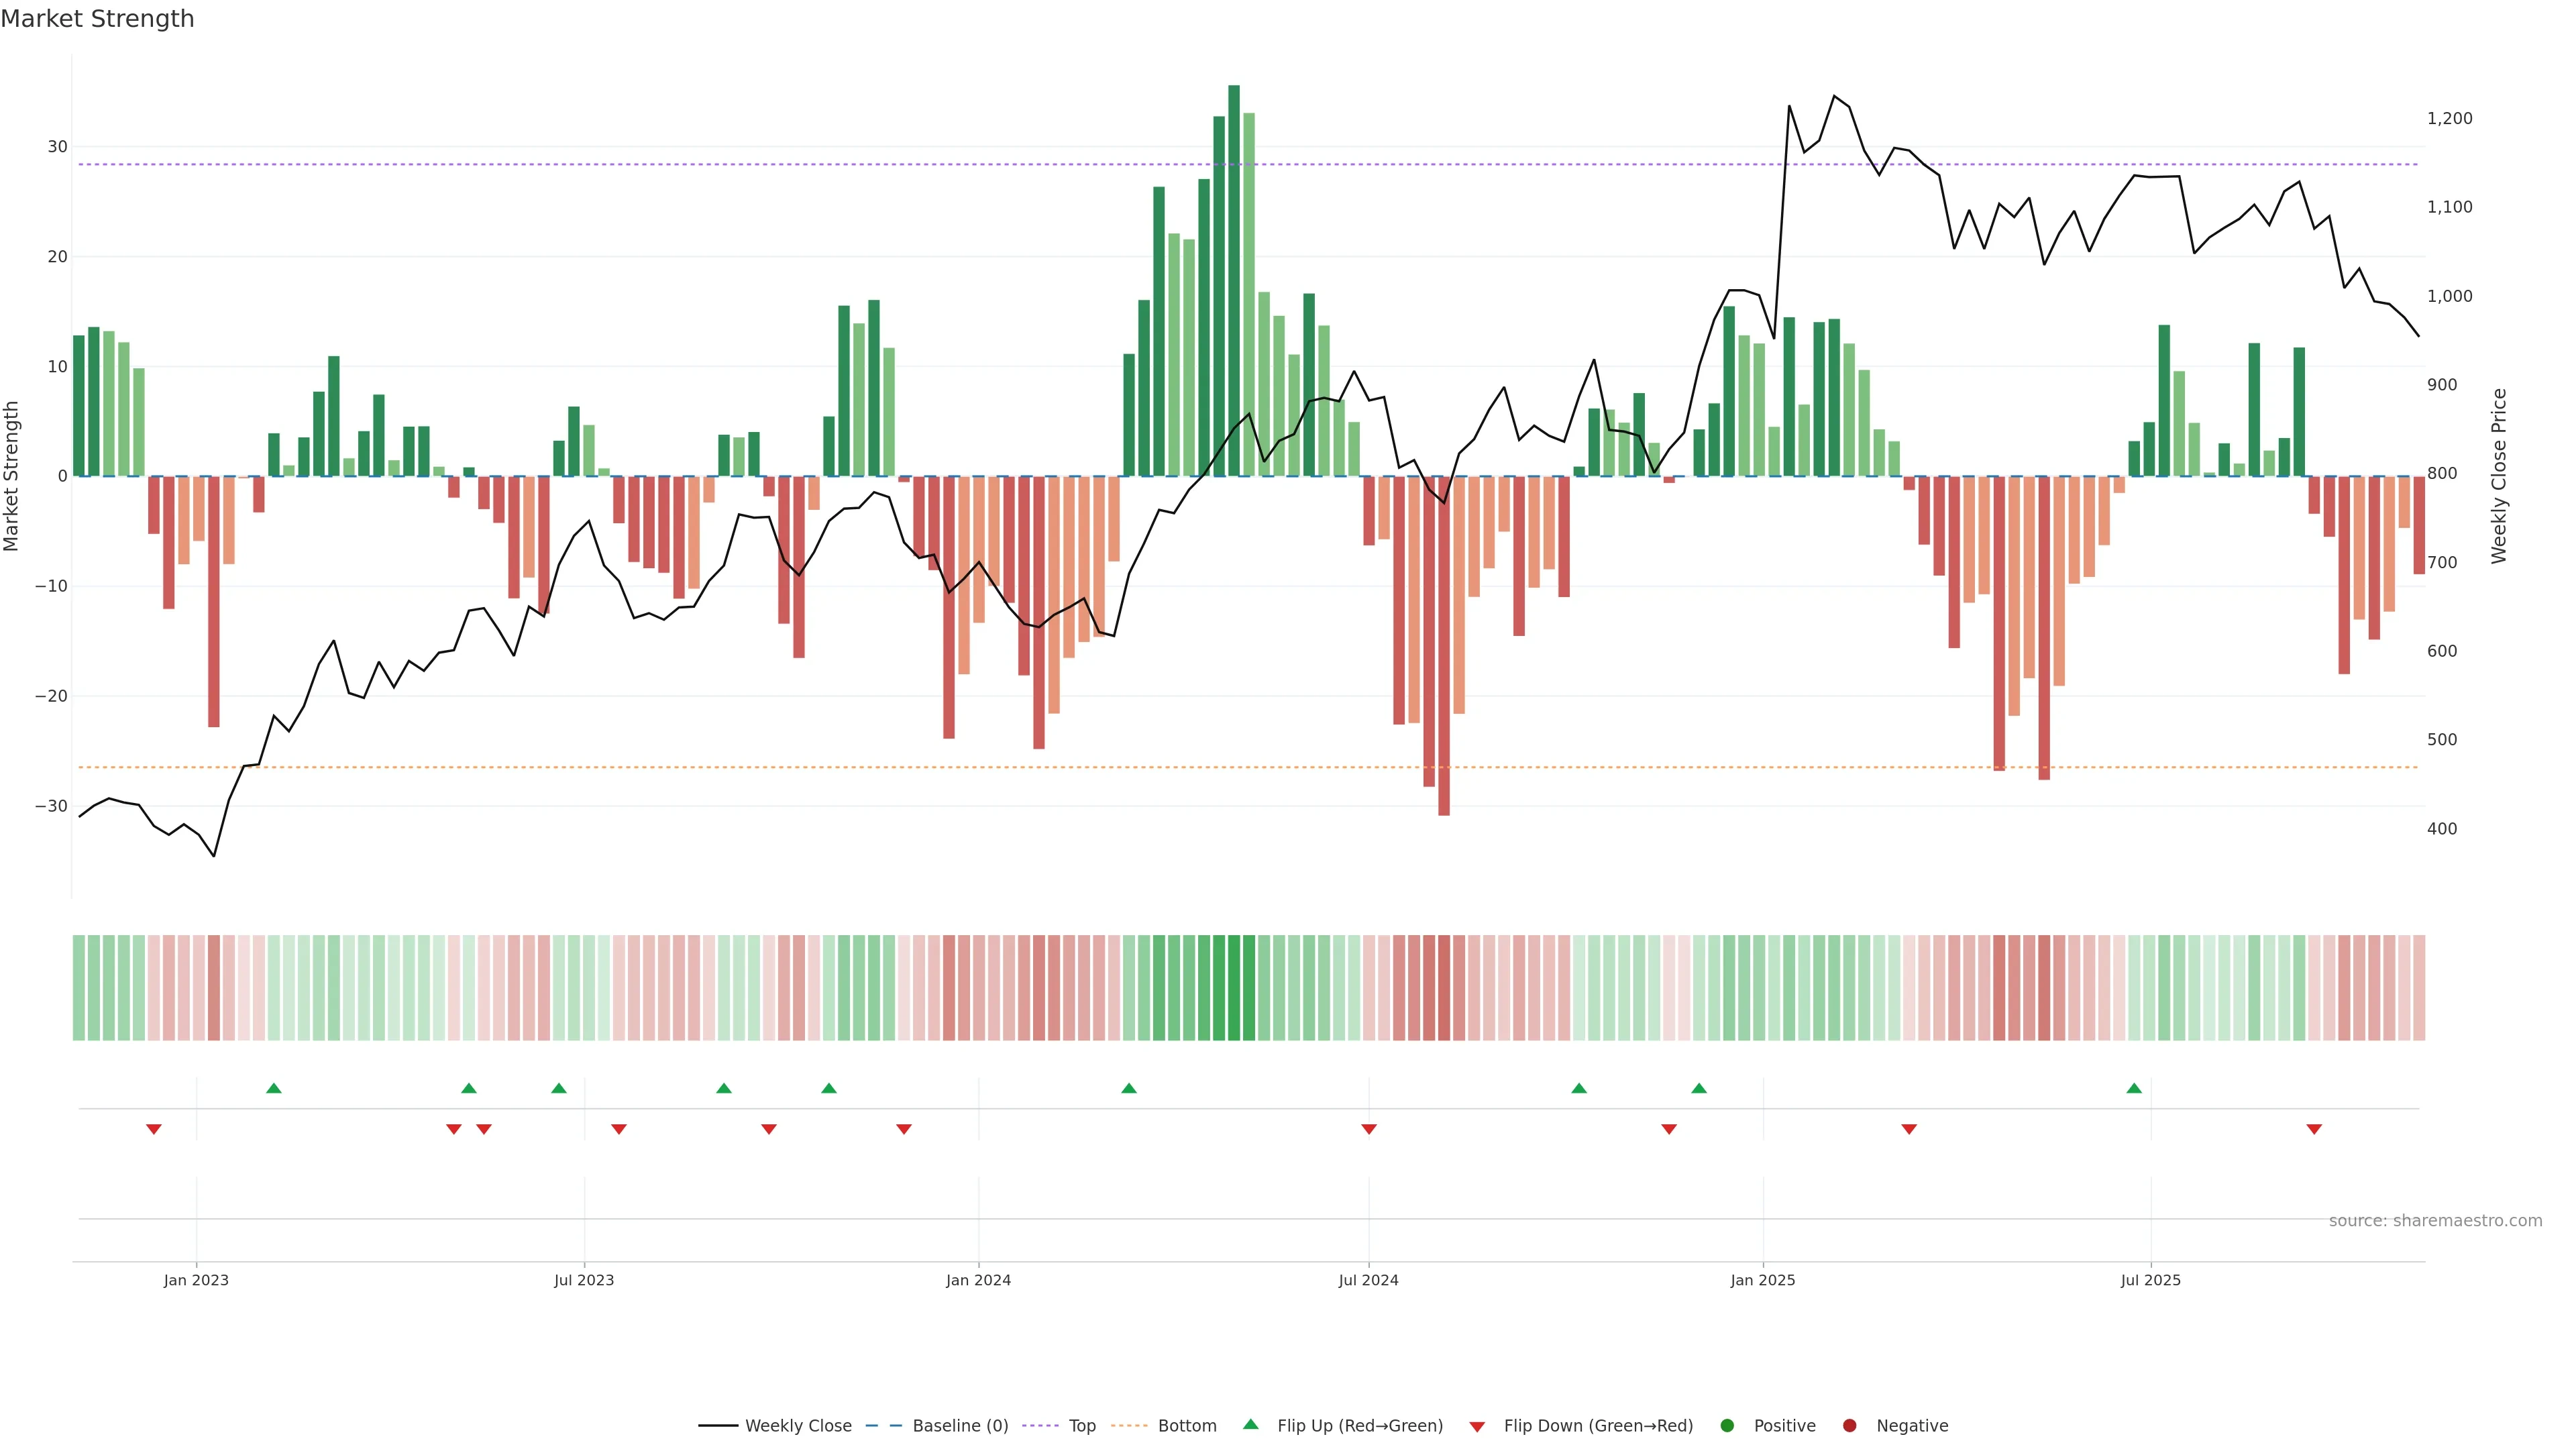Click the Jan 2024 x-axis label
Viewport: 2576px width, 1449px height.
[x=978, y=1280]
